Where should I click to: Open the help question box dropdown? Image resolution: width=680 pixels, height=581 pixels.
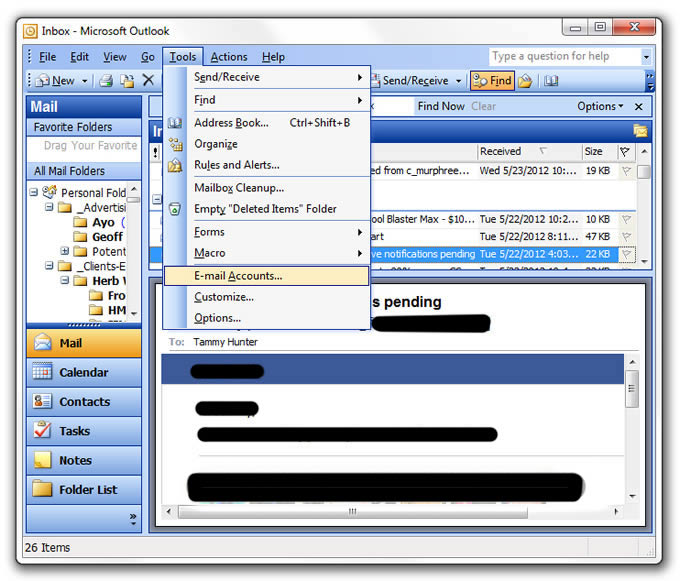click(x=646, y=57)
